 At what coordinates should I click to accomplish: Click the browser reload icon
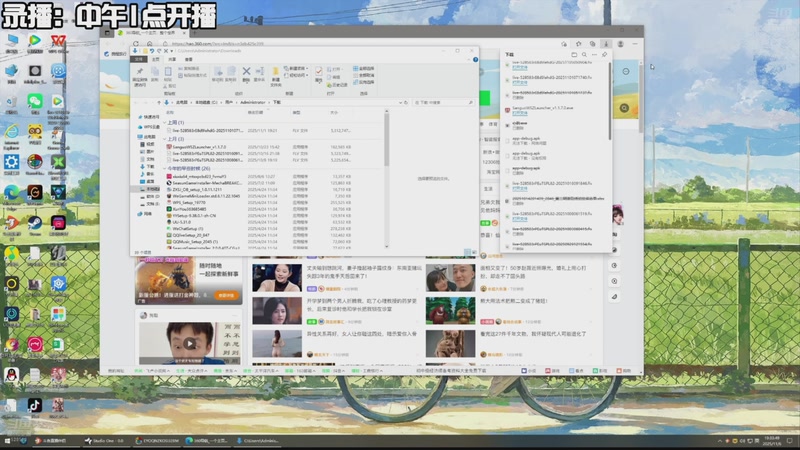[136, 44]
